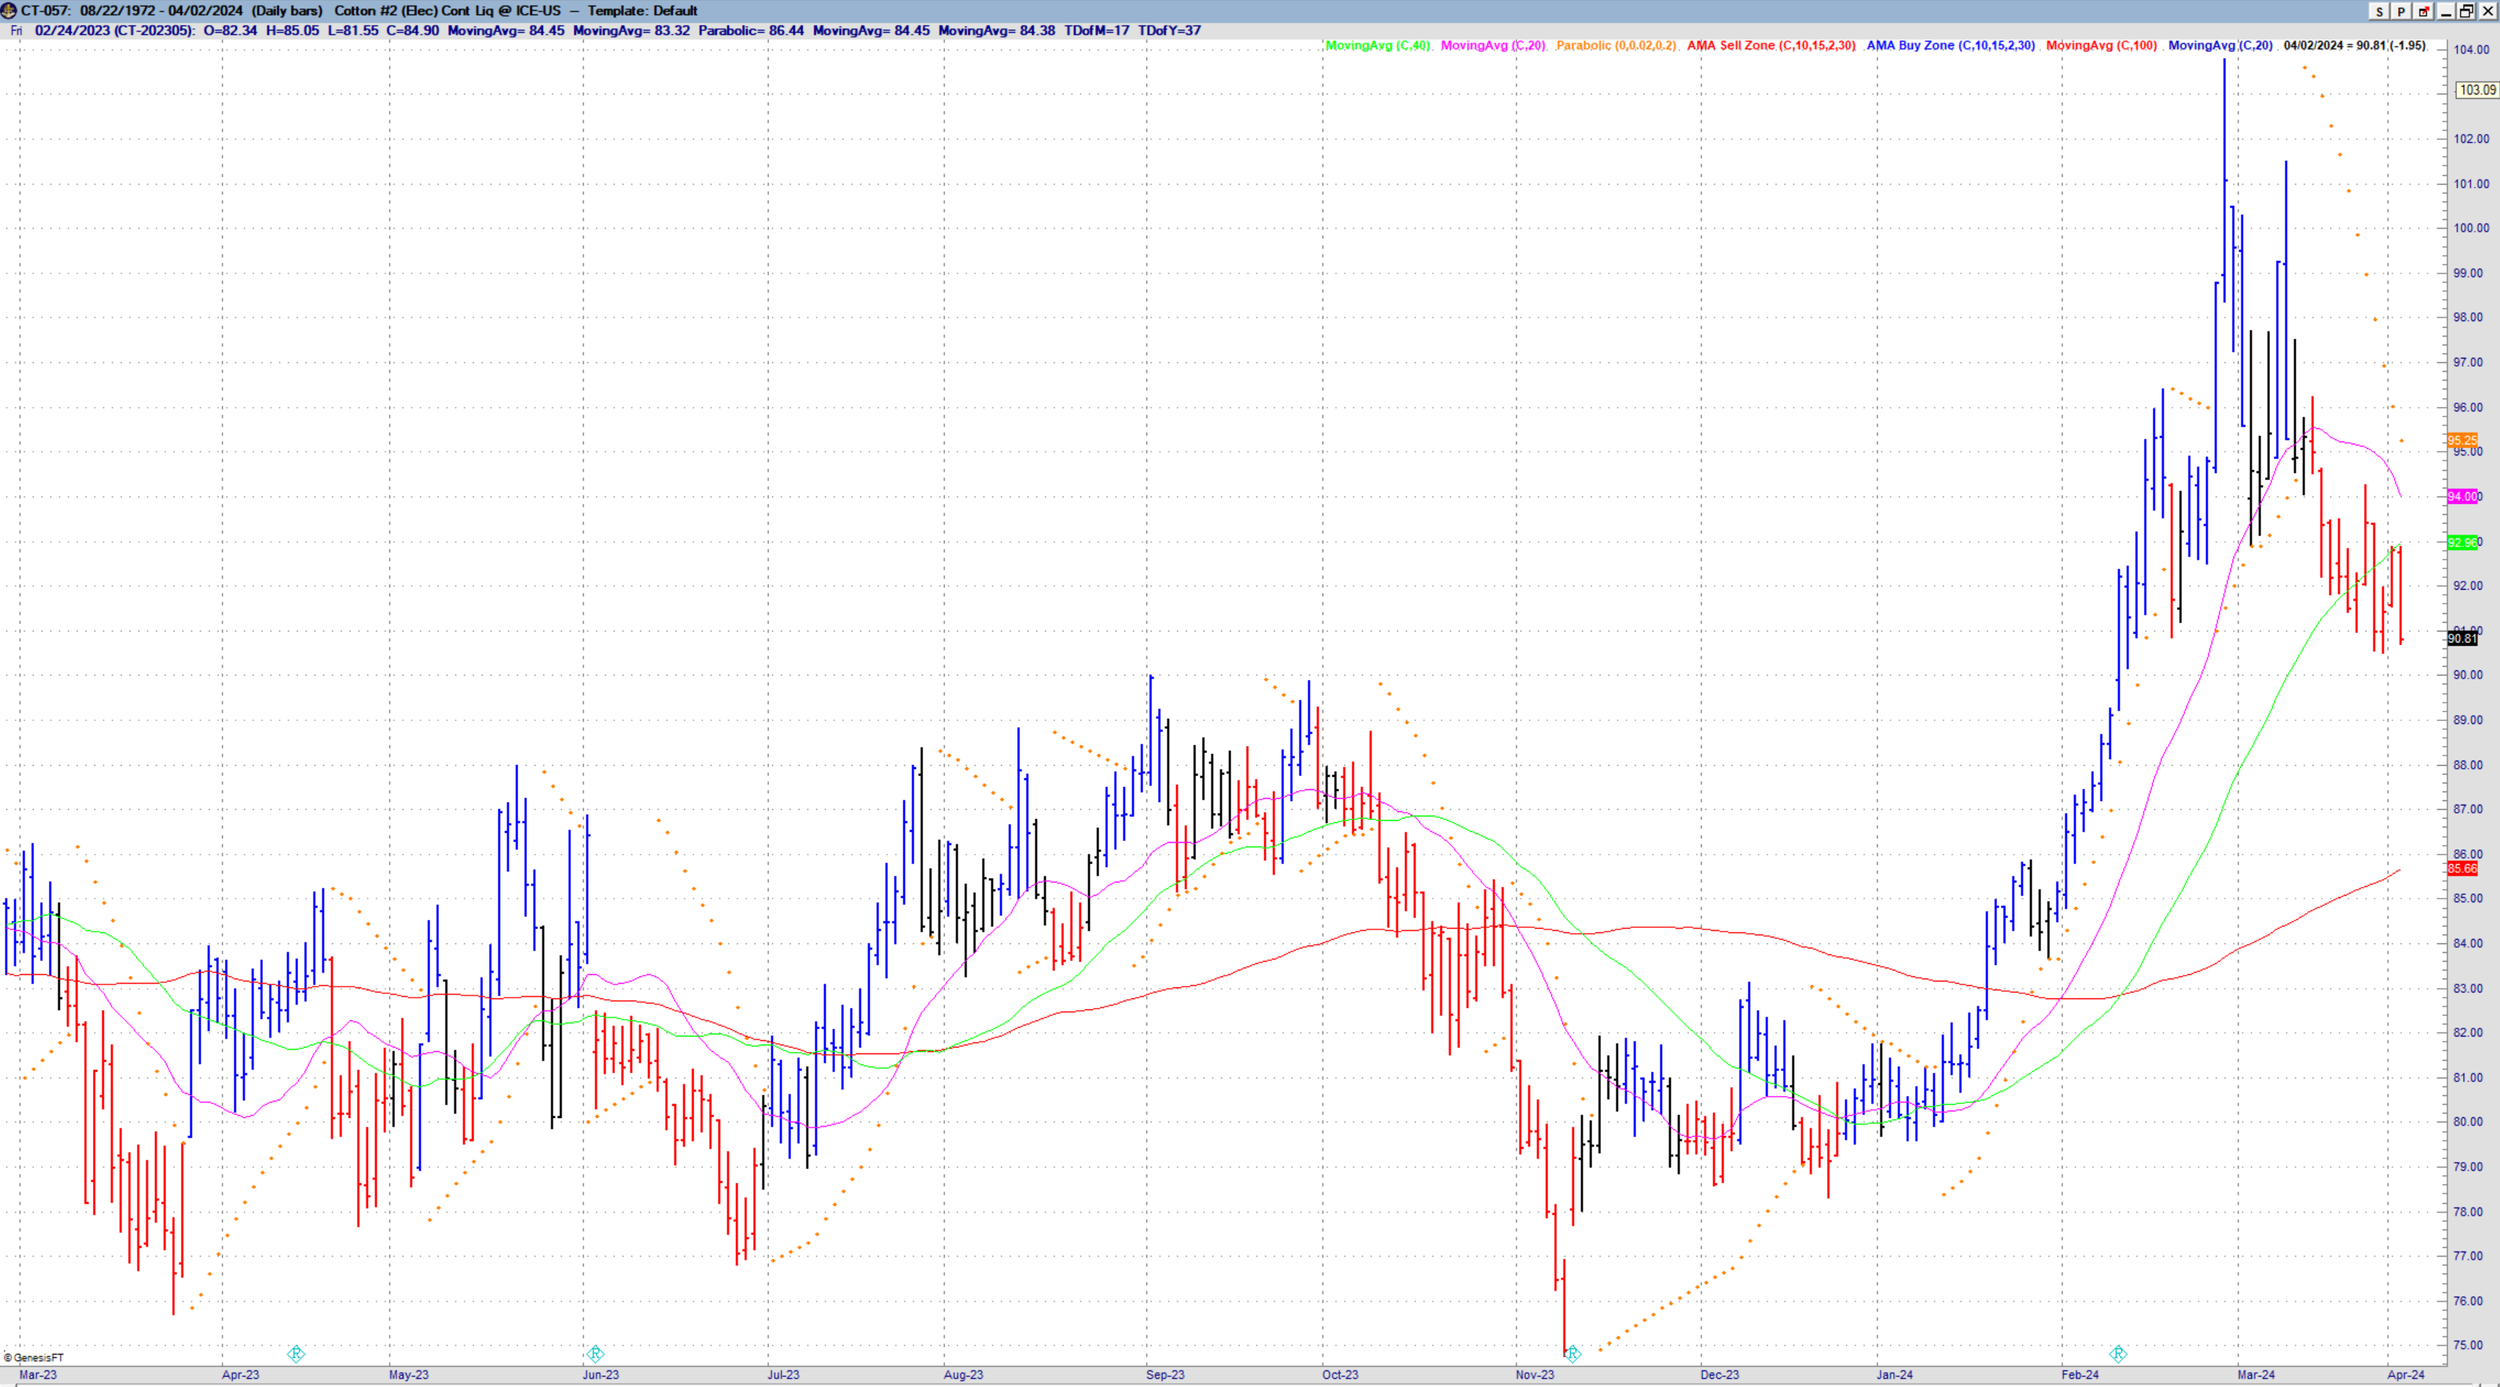Click the magenta 94.00 price axis tag
Screen dimensions: 2500x1387
coord(2462,496)
